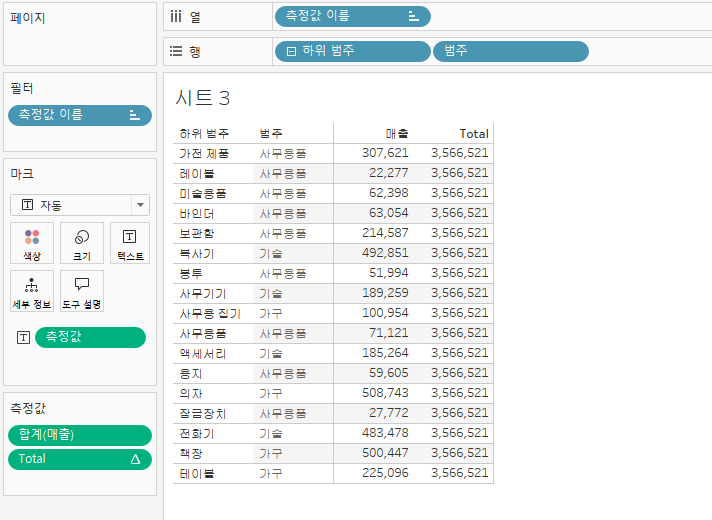The height and width of the screenshot is (520, 712).
Task: Select the 합계(매출) measure pill
Action: point(80,435)
